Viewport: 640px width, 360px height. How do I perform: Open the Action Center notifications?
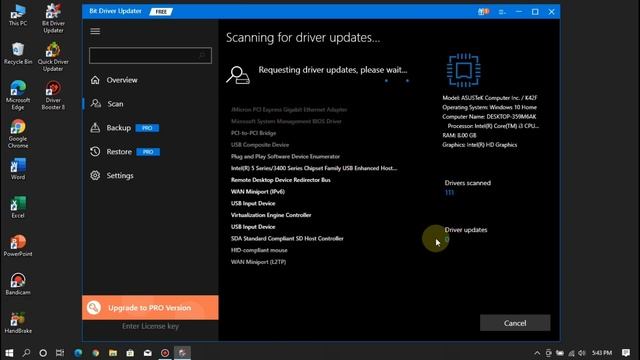pos(626,353)
